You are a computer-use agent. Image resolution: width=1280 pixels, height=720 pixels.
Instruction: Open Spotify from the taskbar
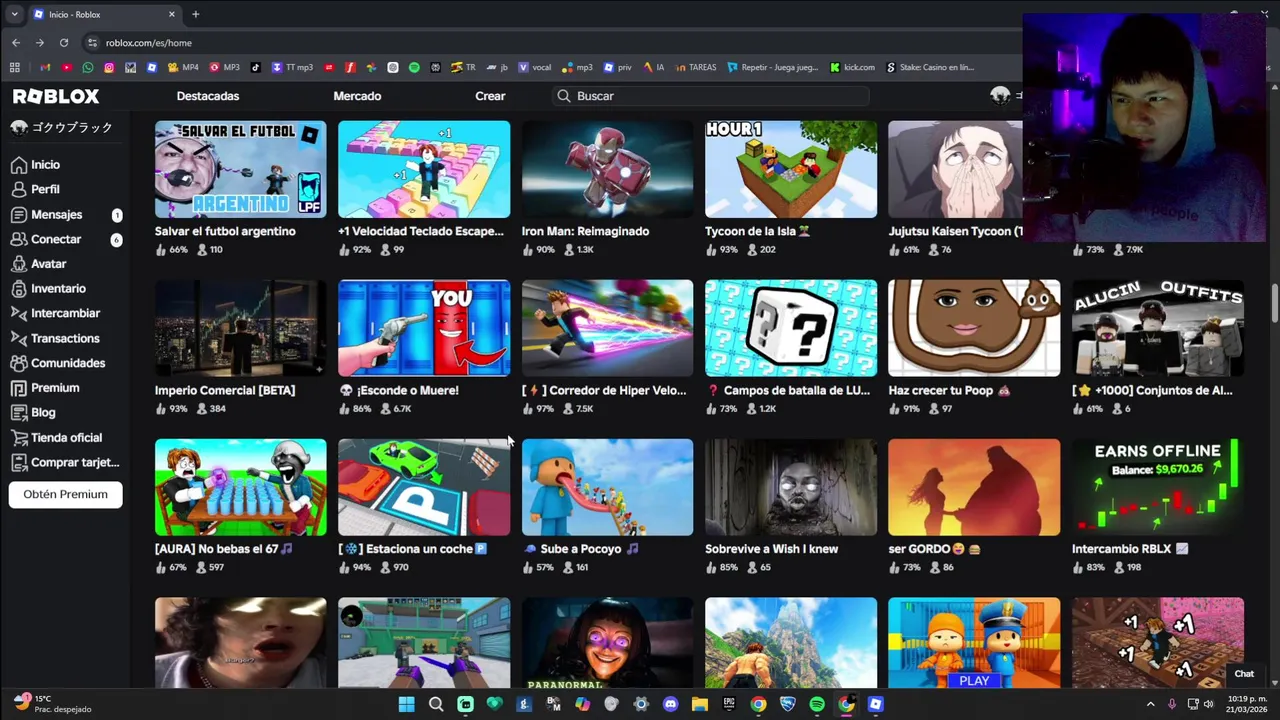tap(817, 704)
